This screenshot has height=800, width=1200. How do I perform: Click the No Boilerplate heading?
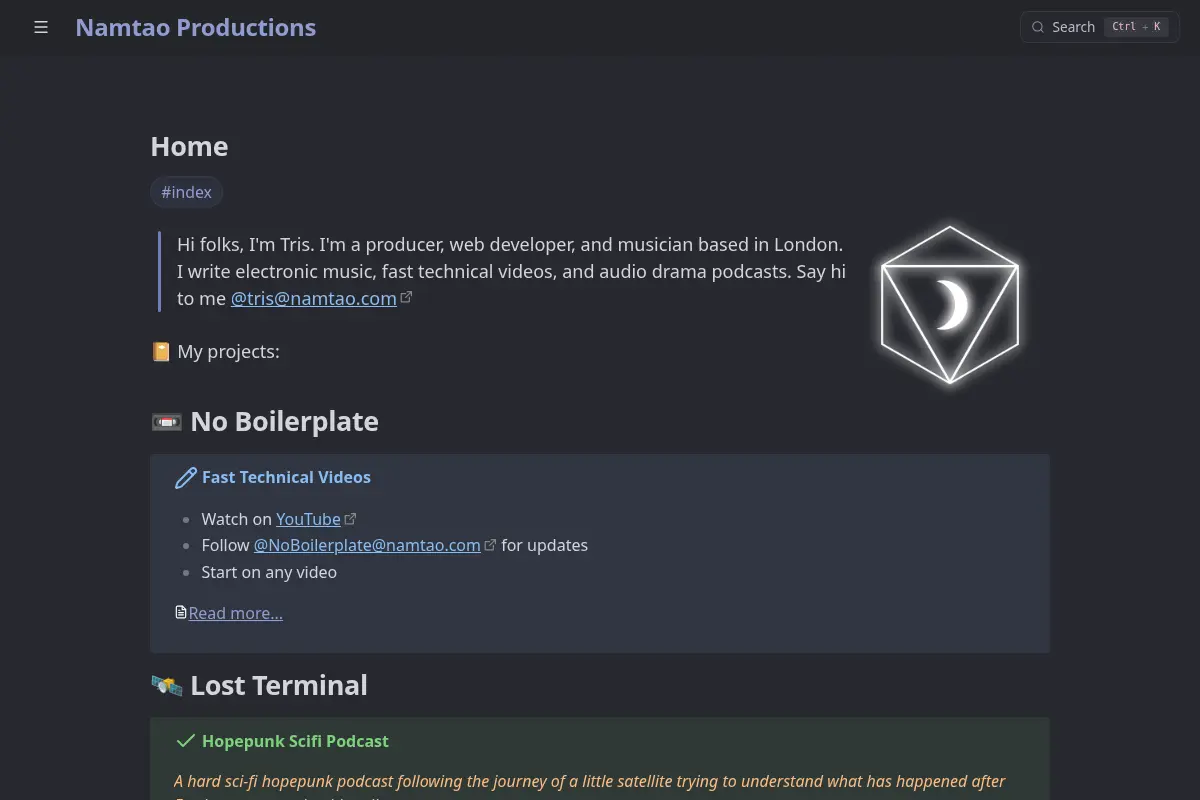284,421
